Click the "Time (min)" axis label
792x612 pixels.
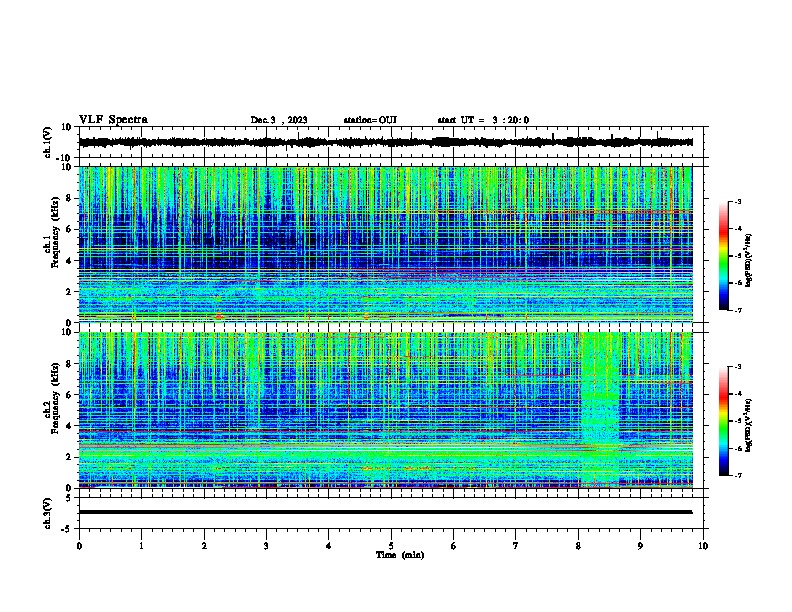pos(400,555)
